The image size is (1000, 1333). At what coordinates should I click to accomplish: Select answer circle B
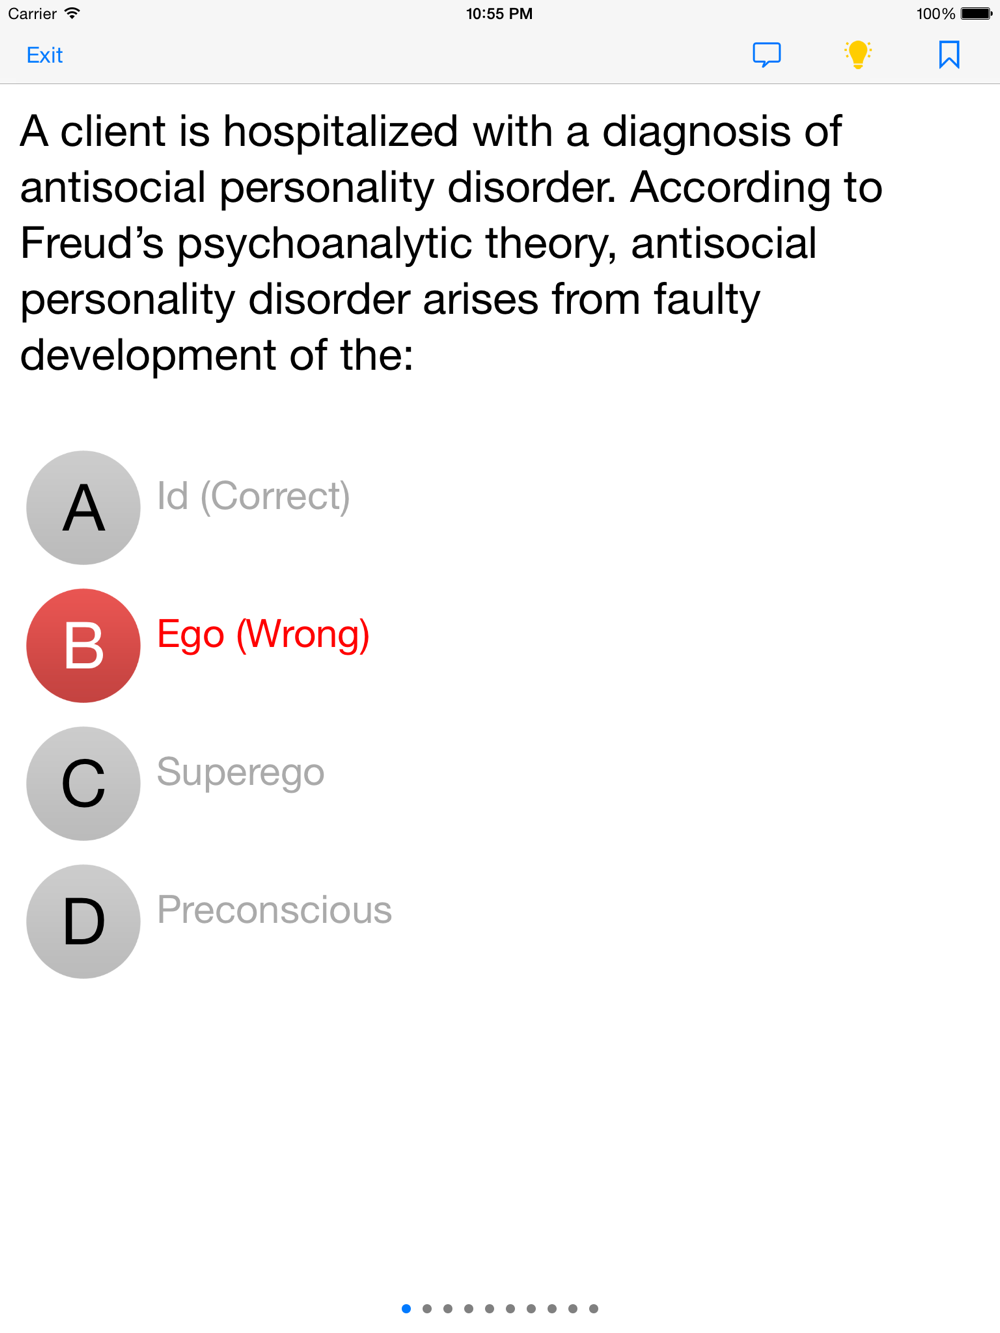[83, 646]
